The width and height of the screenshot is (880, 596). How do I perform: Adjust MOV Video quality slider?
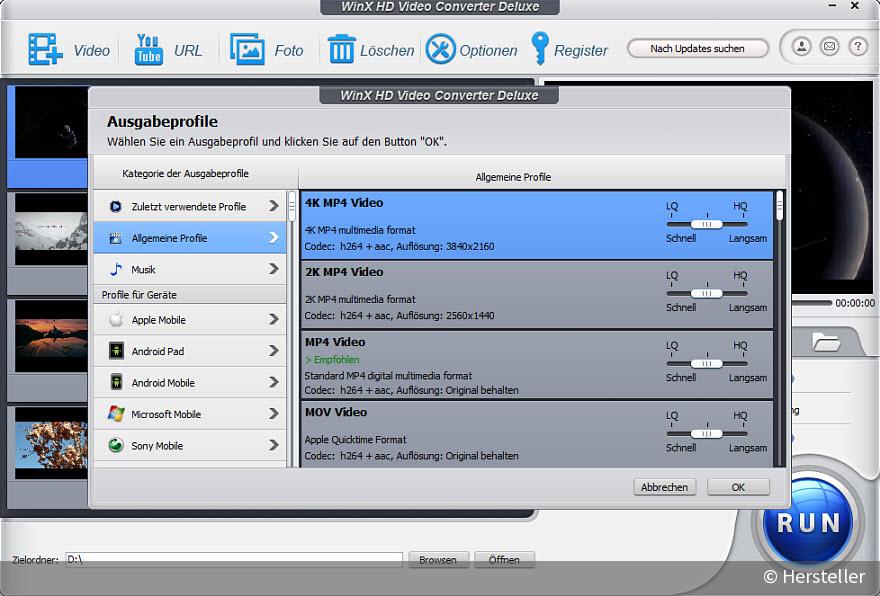[707, 434]
